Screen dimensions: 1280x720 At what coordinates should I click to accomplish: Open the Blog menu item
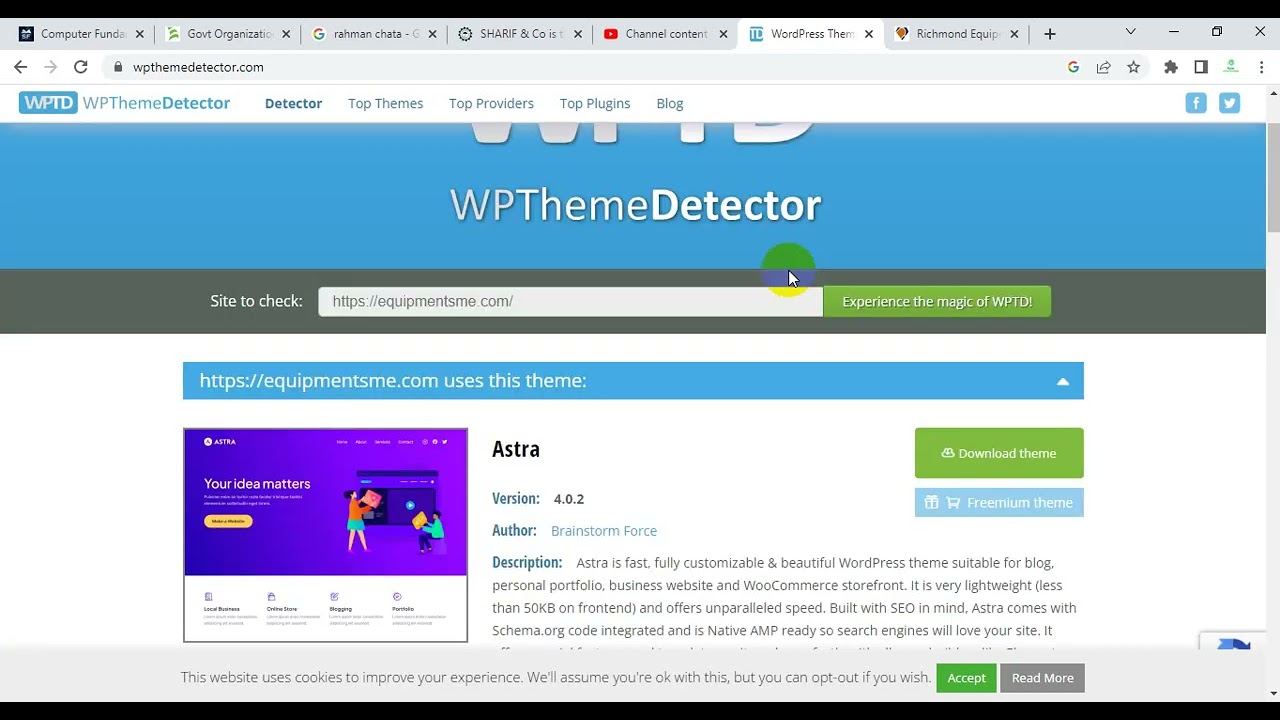[x=670, y=103]
